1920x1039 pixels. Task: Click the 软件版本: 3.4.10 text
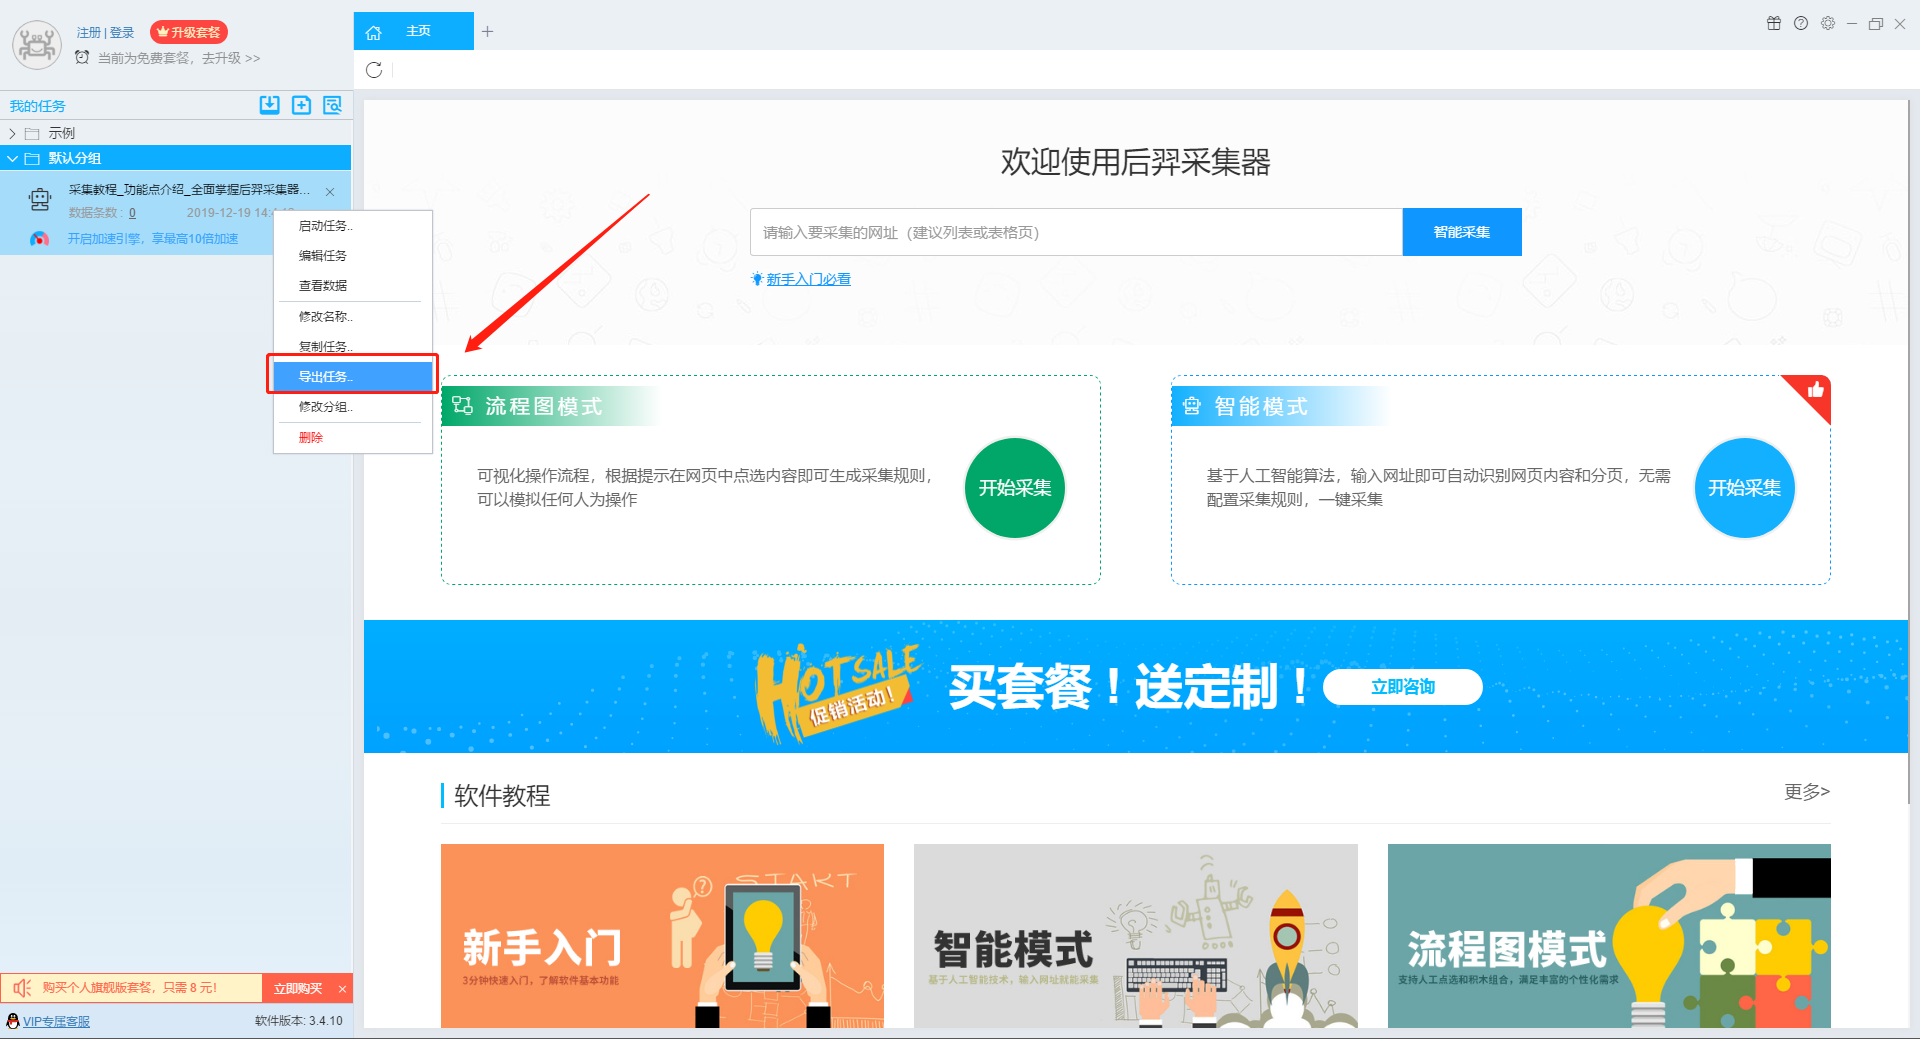click(x=299, y=1021)
